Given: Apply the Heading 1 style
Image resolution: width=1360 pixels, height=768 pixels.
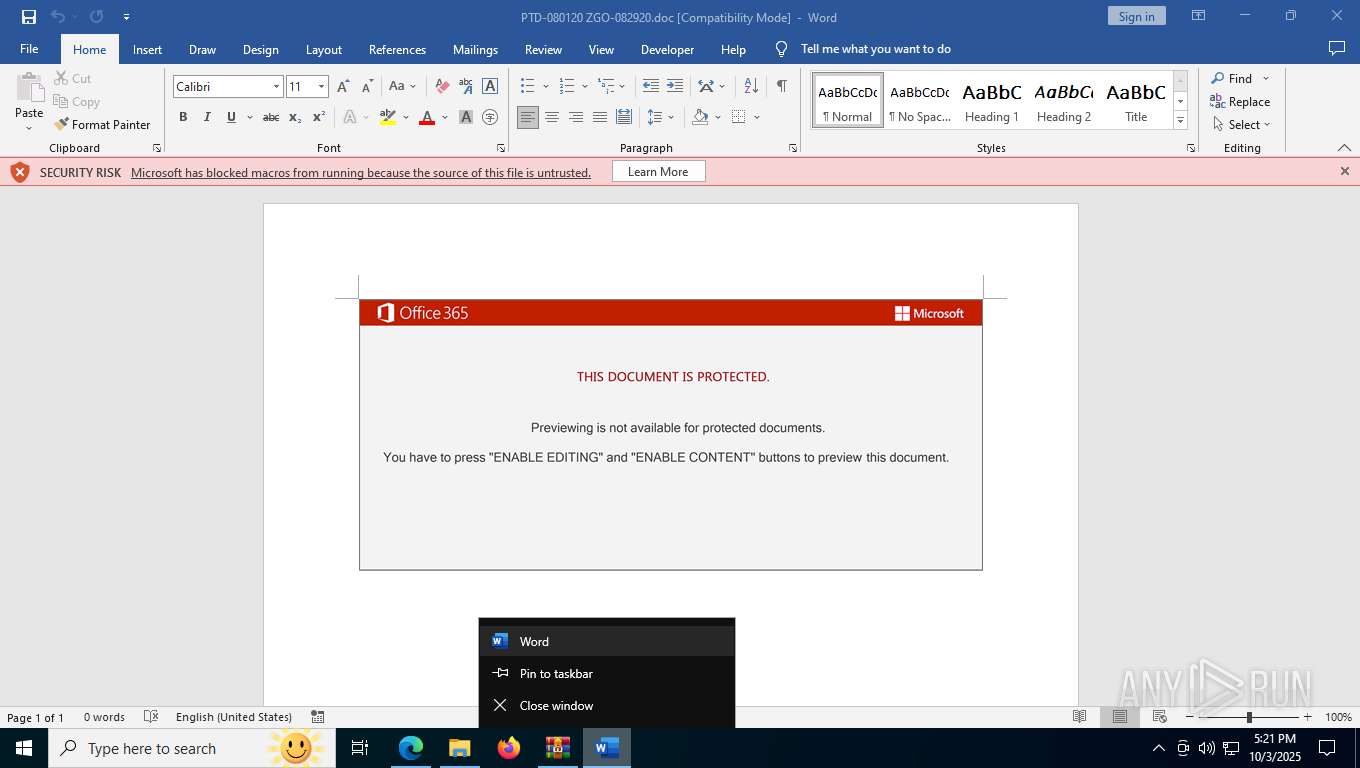Looking at the screenshot, I should tap(992, 101).
